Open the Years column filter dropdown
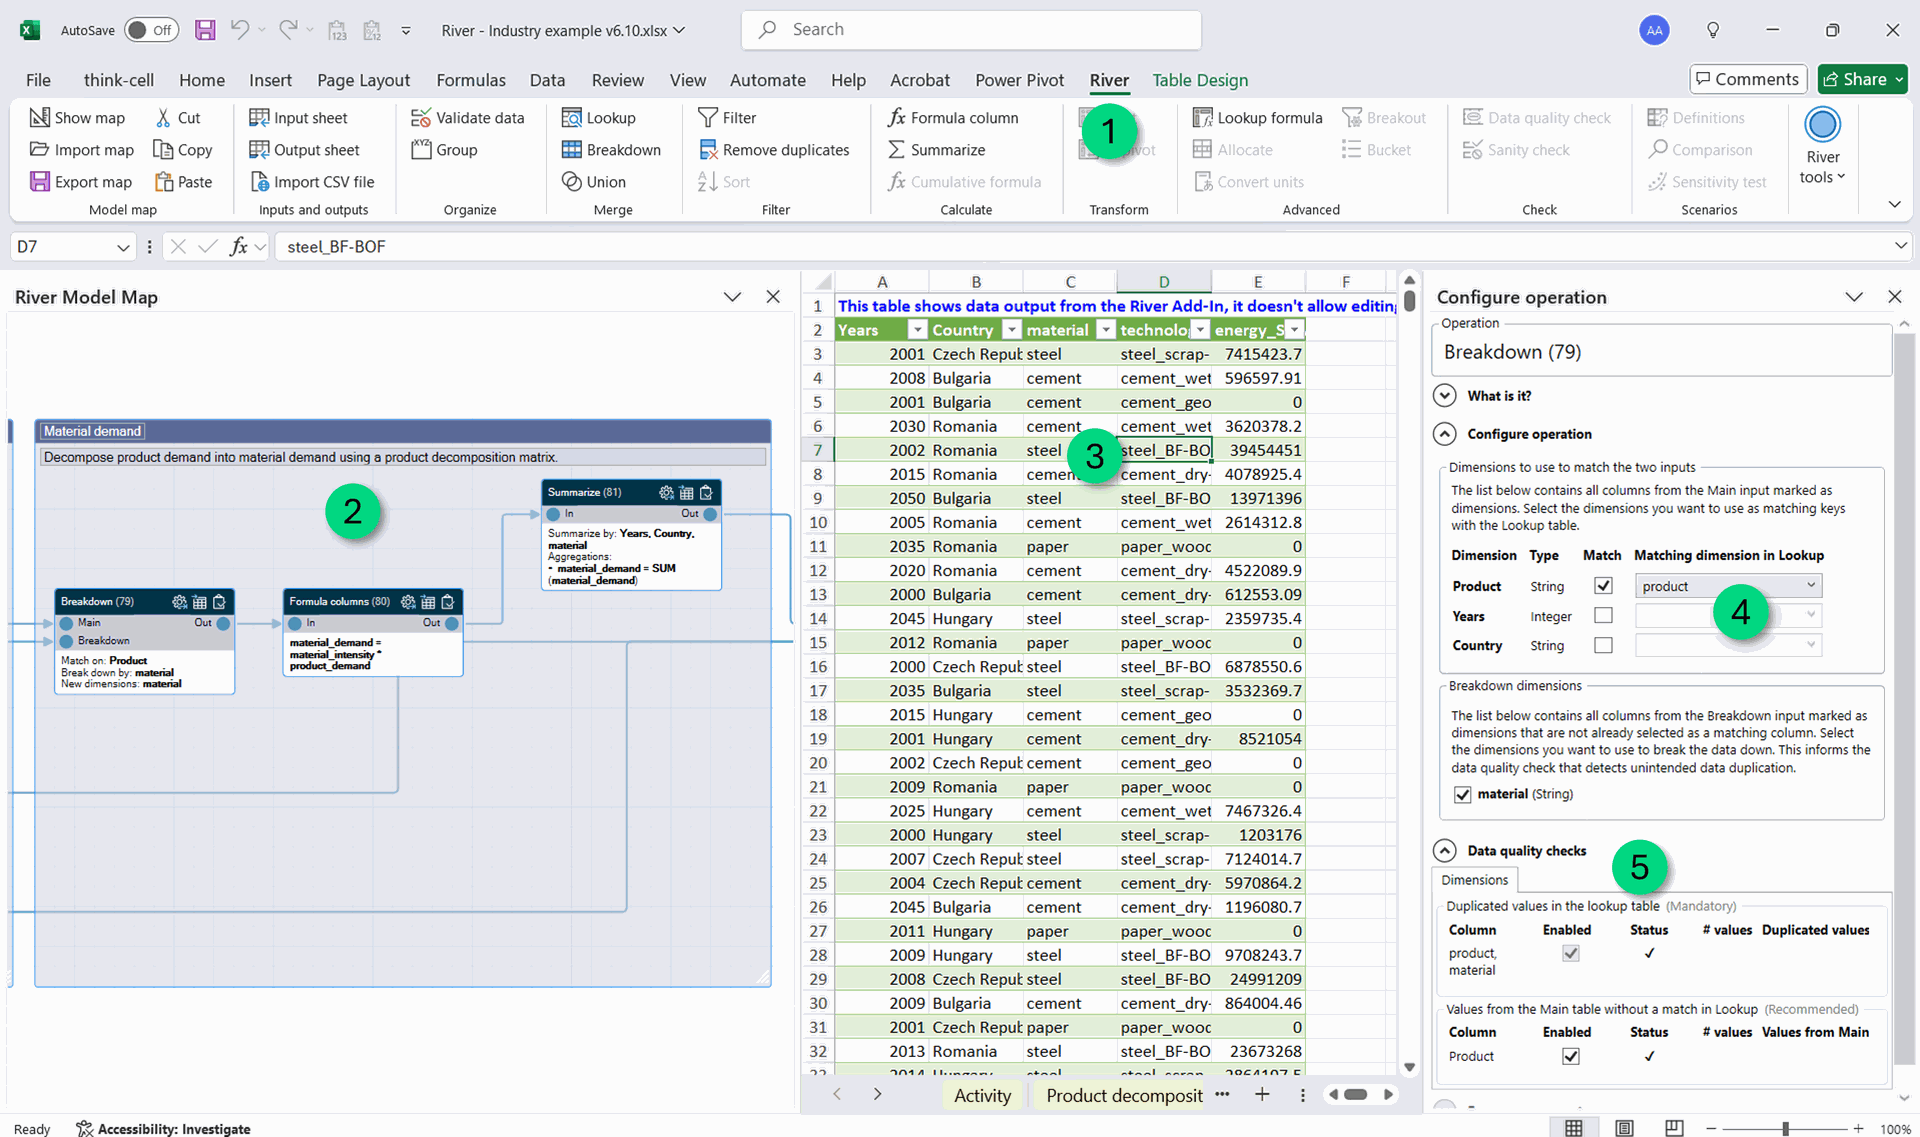Image resolution: width=1920 pixels, height=1137 pixels. [917, 330]
